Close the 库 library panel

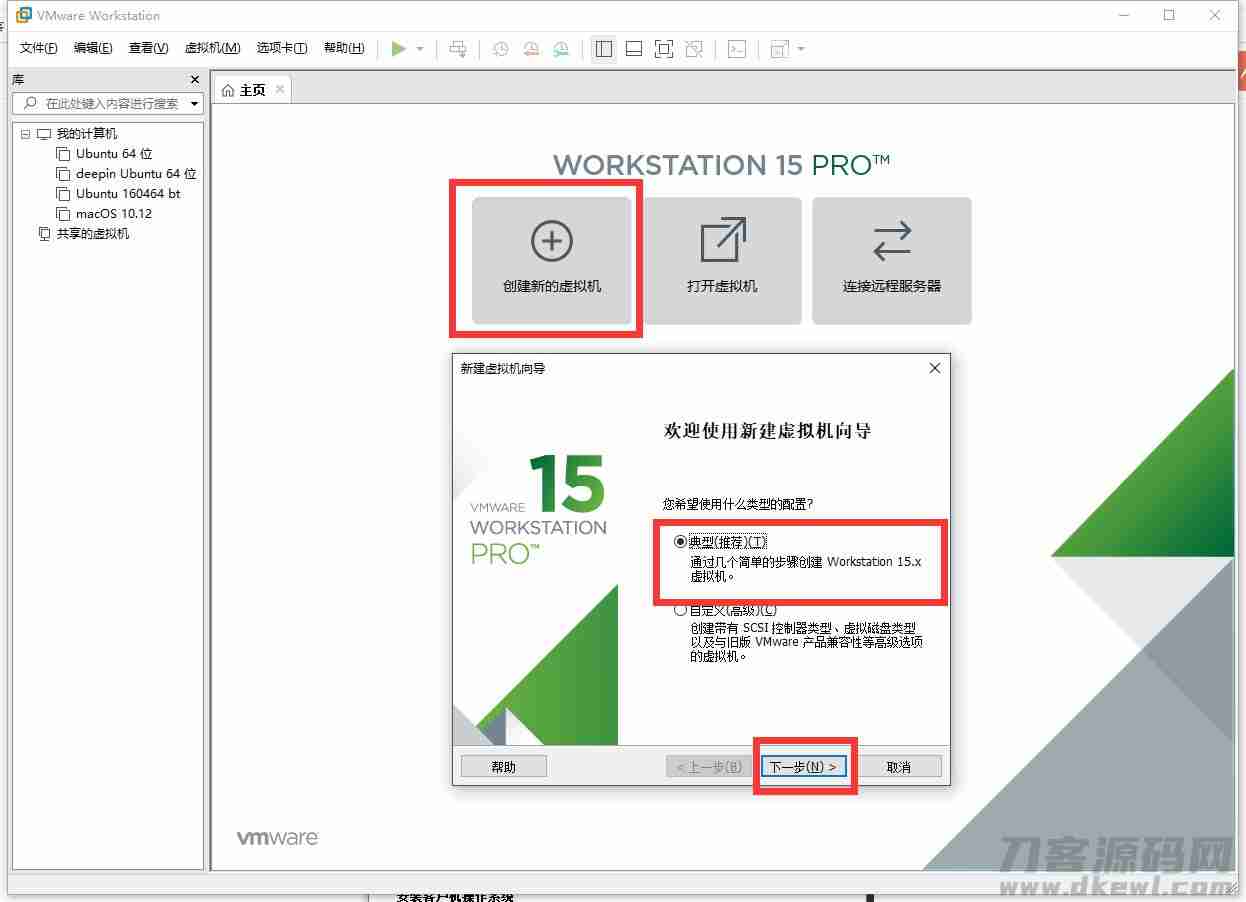tap(195, 79)
